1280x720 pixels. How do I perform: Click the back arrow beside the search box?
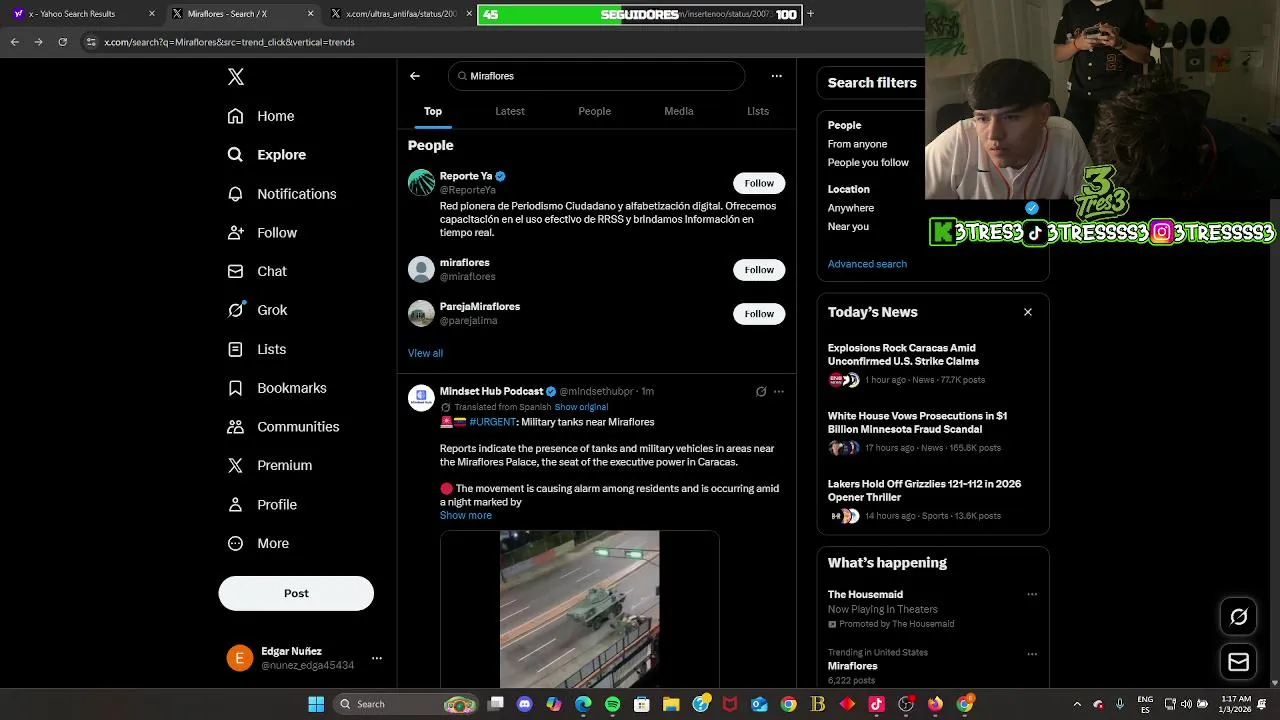[x=415, y=76]
